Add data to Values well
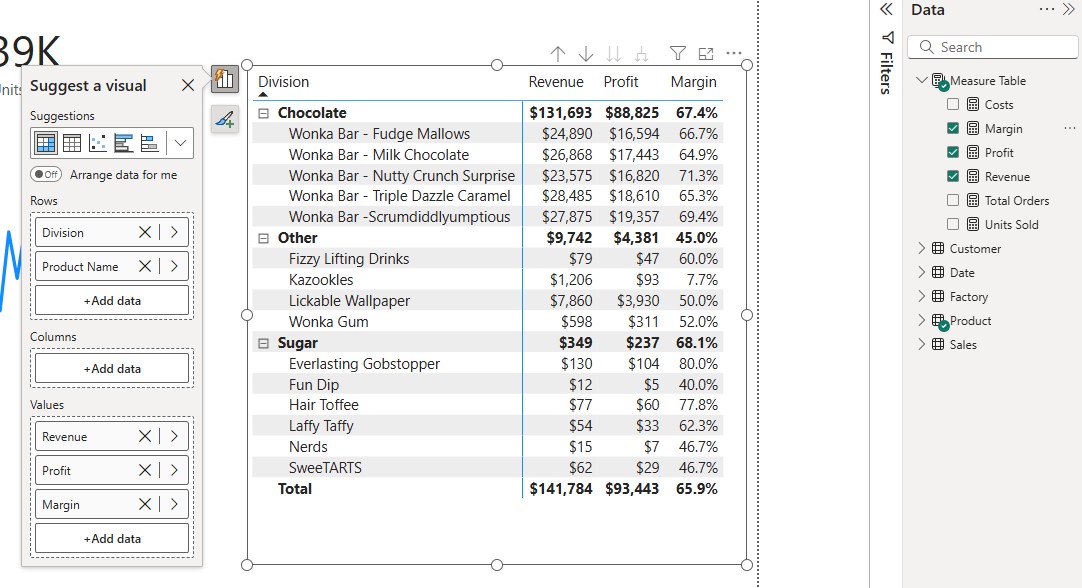This screenshot has width=1082, height=588. click(112, 538)
